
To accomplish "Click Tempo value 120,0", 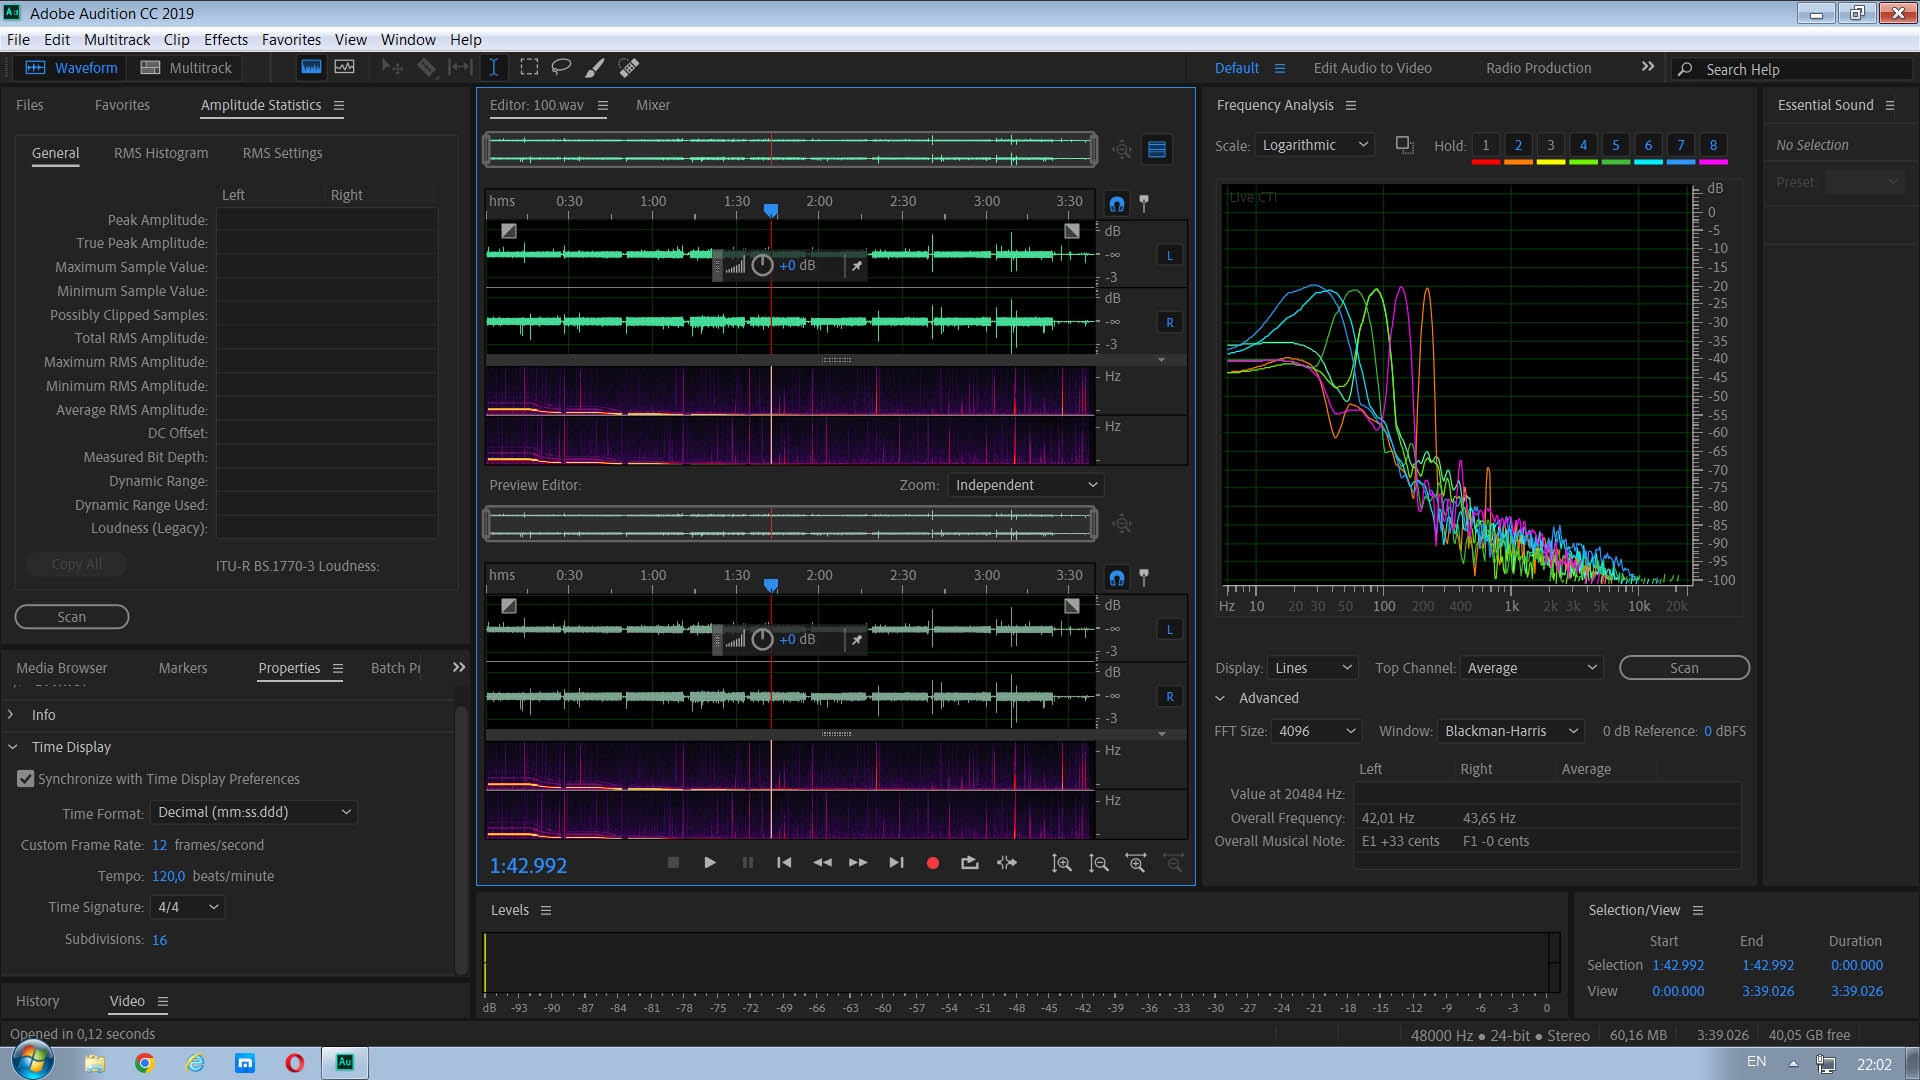I will pos(168,876).
